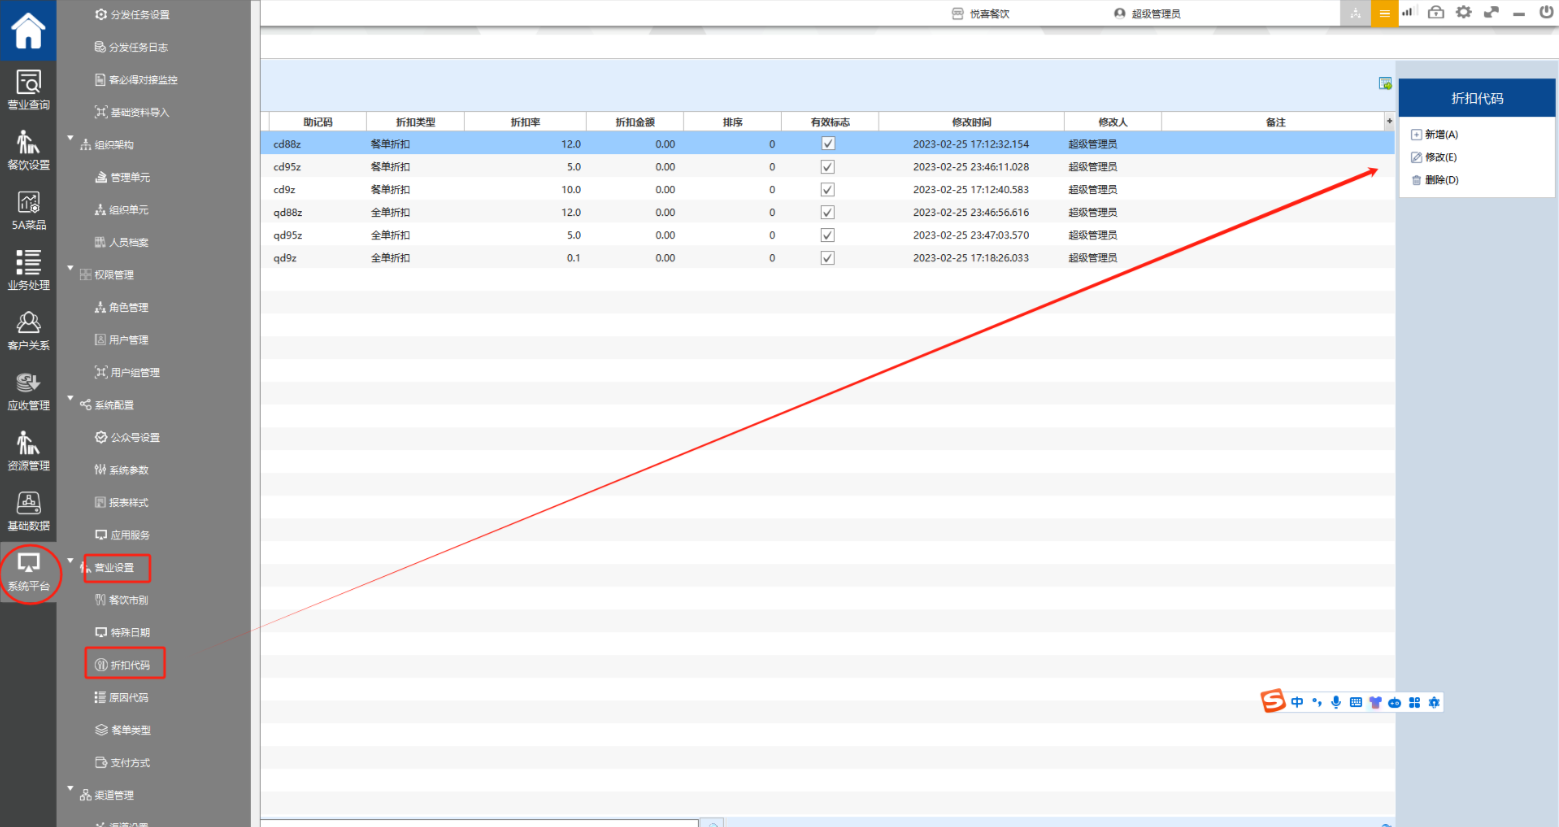Collapse the 组织架构 tree group

click(70, 139)
